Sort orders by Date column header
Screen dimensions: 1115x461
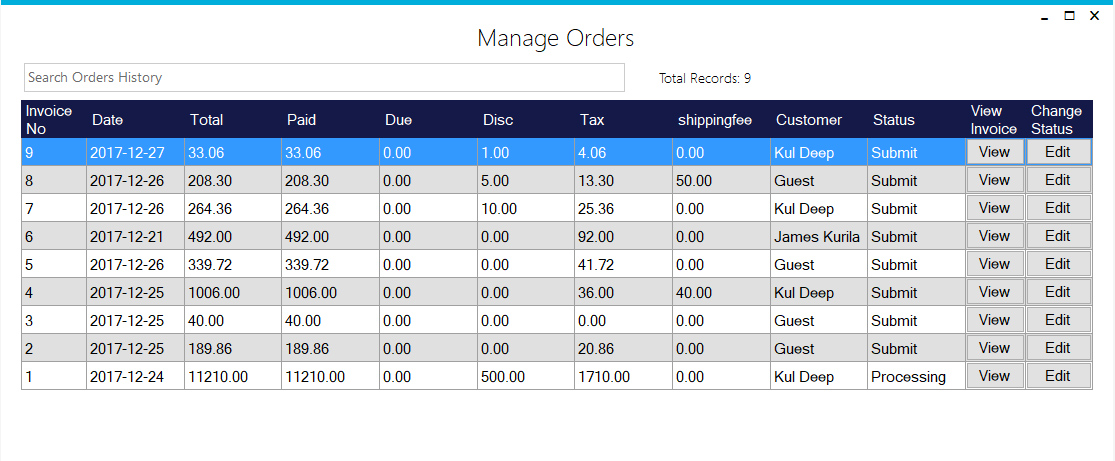(108, 120)
